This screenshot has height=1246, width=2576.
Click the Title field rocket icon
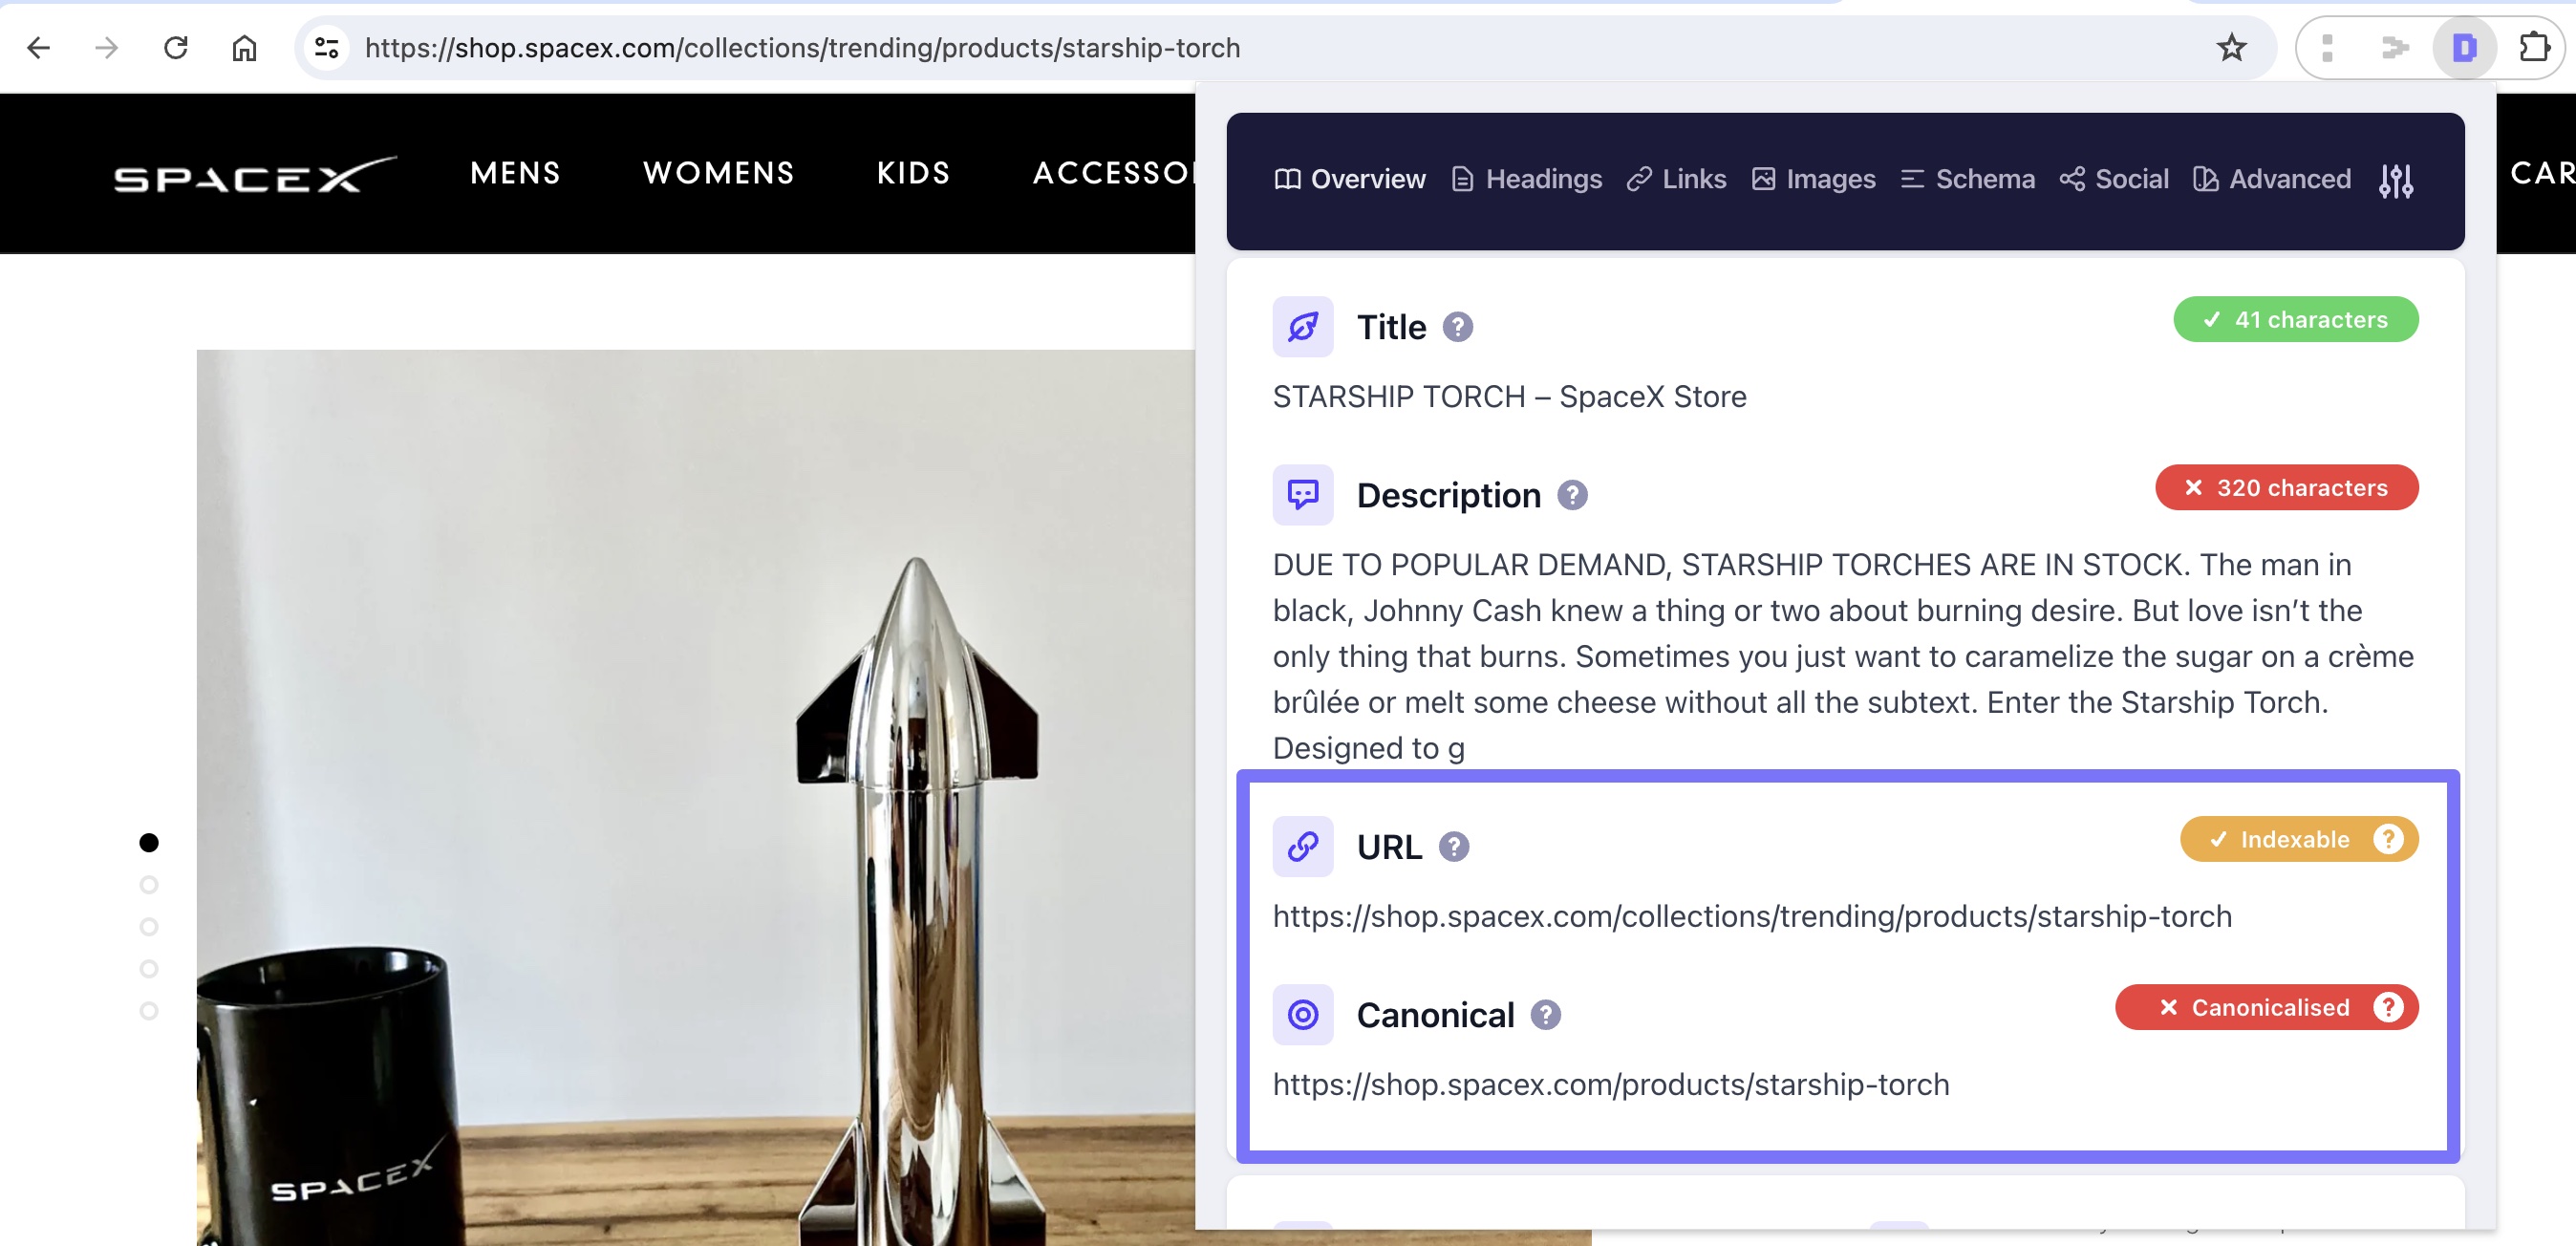pyautogui.click(x=1302, y=326)
